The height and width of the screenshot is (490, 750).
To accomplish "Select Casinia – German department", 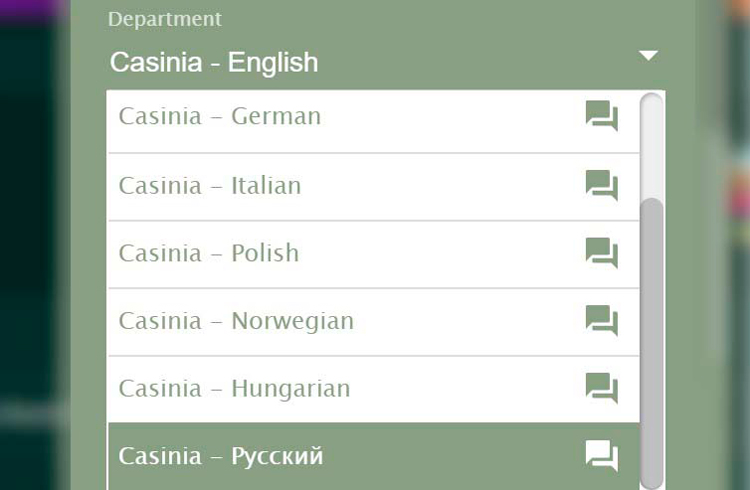I will (220, 117).
